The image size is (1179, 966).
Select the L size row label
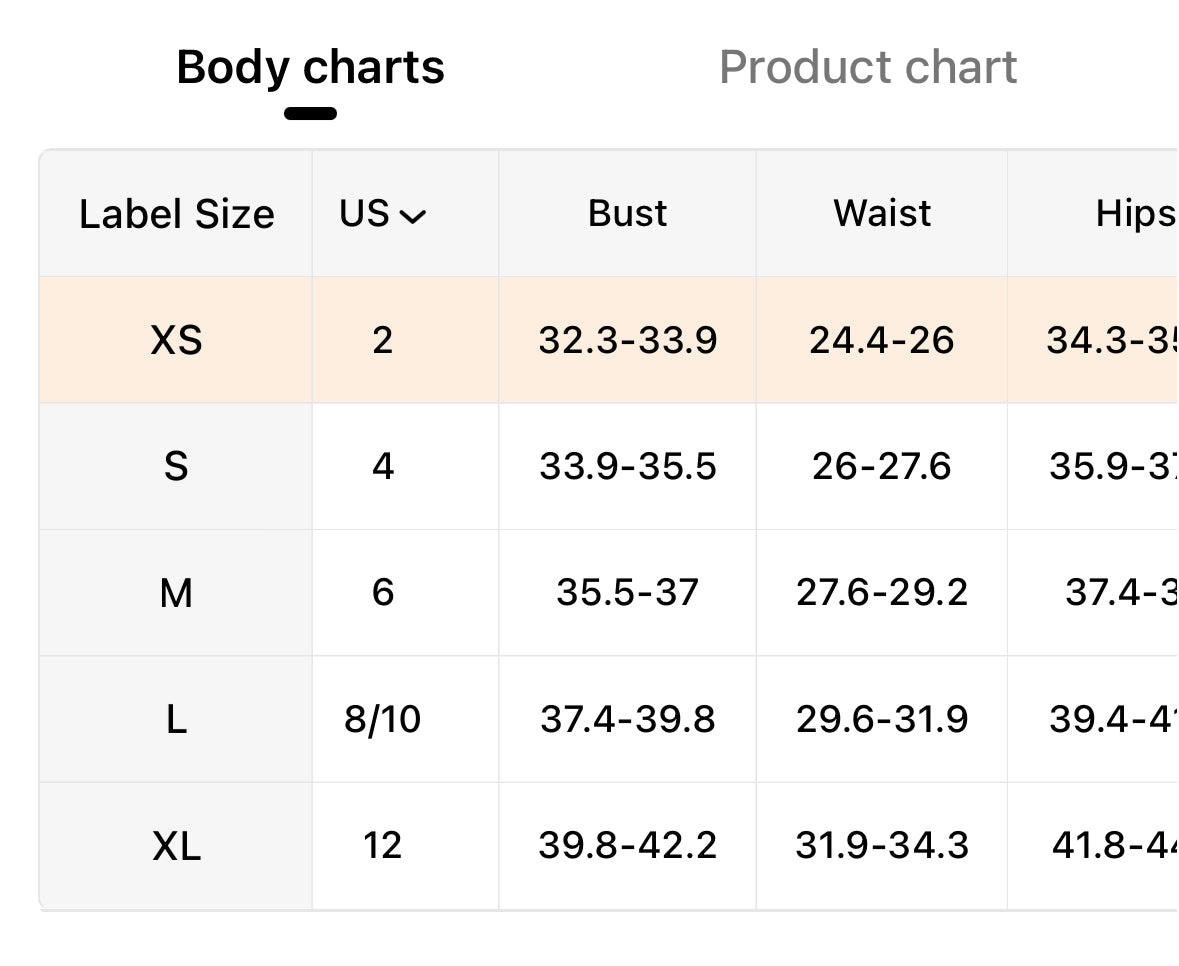tap(176, 719)
